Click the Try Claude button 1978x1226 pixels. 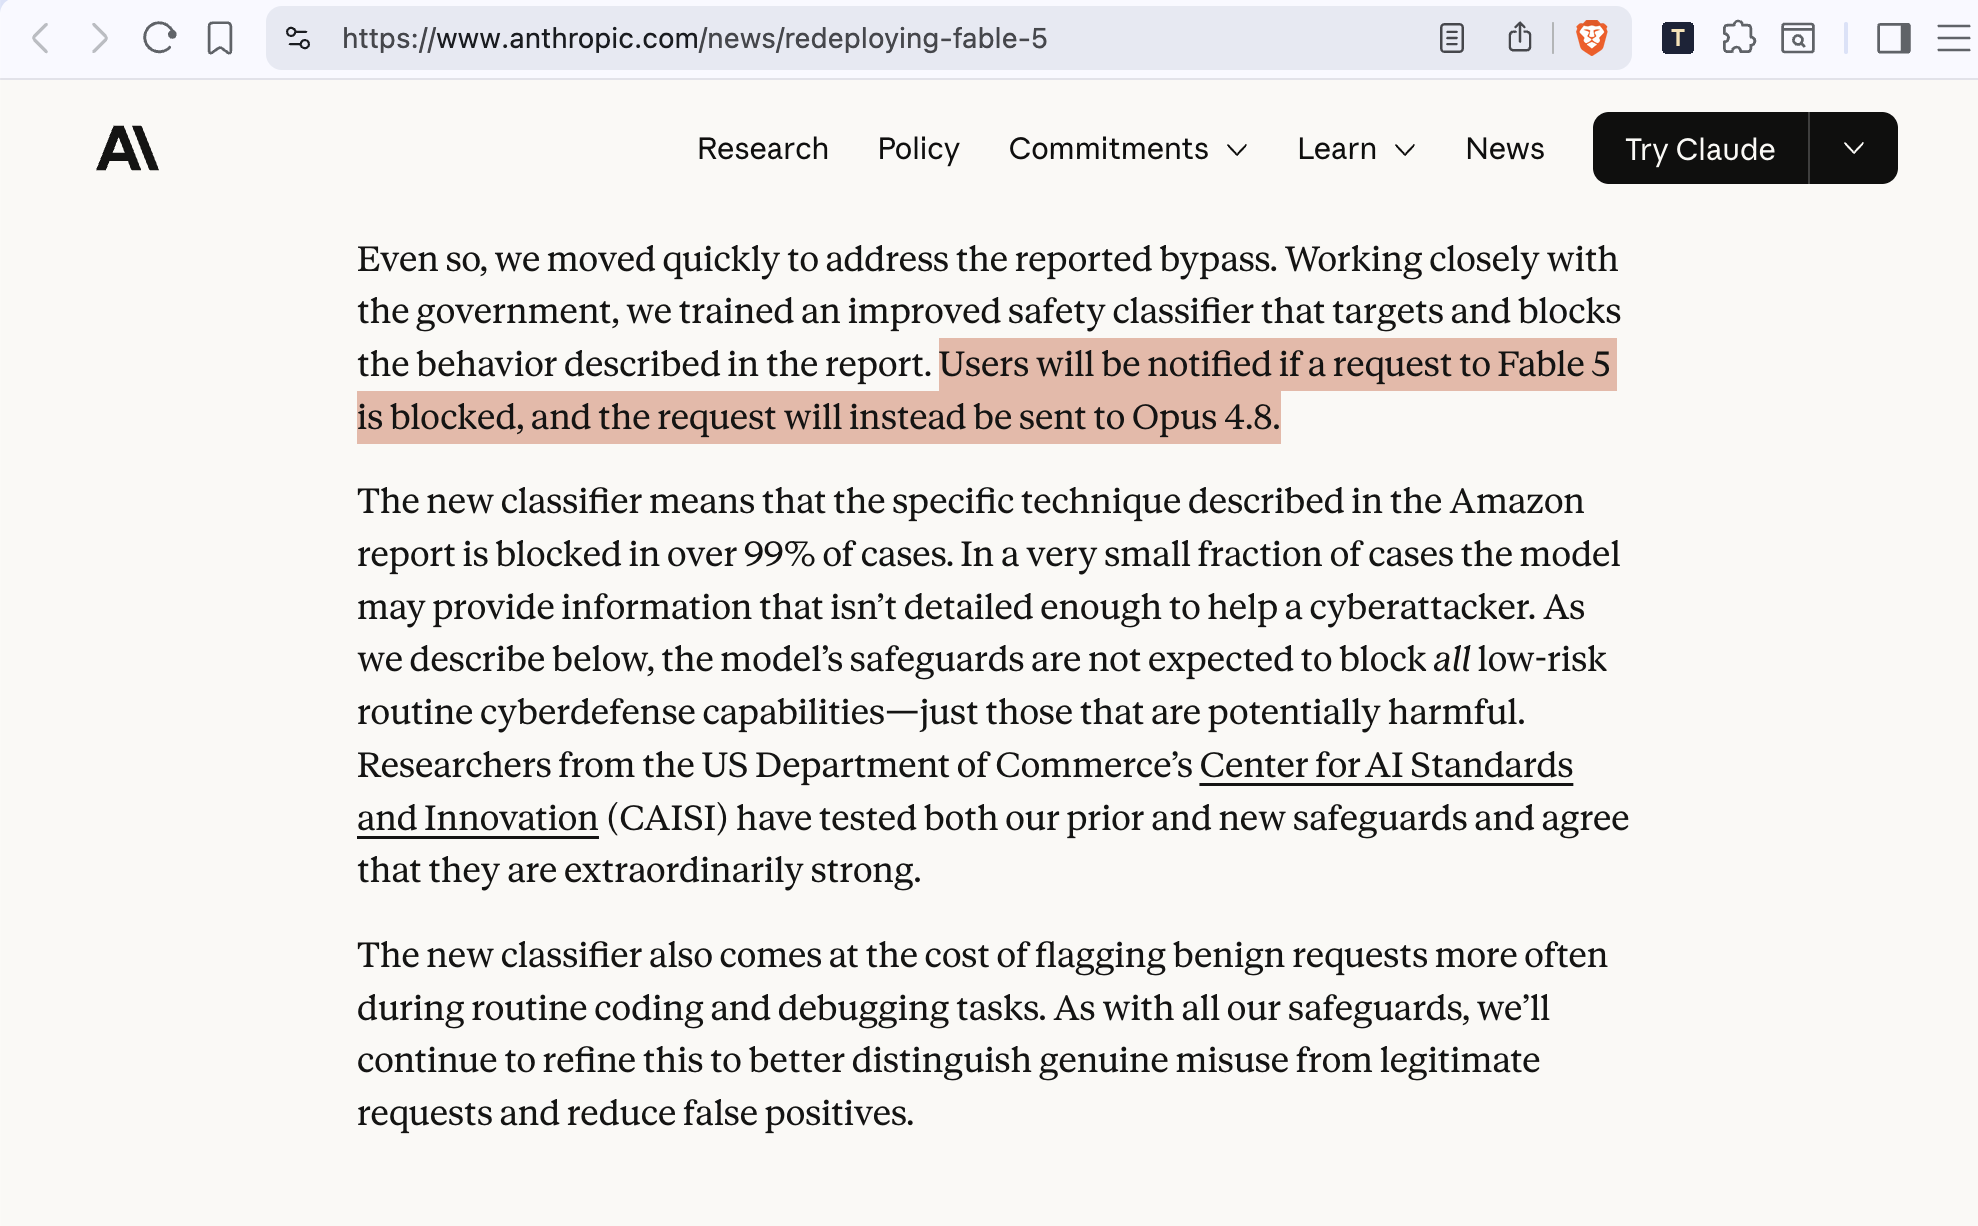[x=1700, y=148]
